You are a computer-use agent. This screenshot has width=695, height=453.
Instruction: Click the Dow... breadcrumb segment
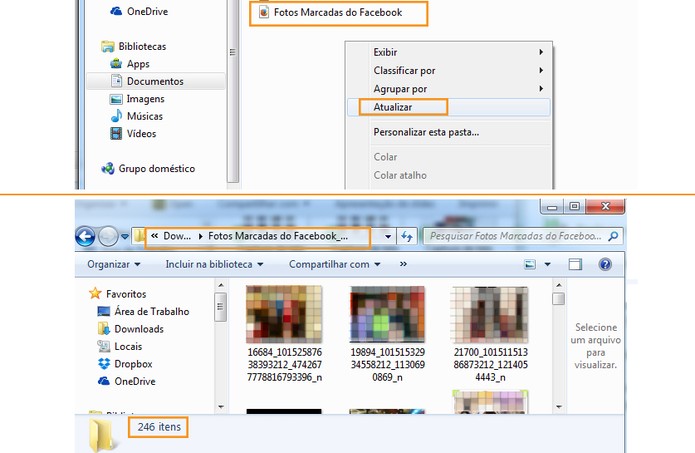coord(177,236)
